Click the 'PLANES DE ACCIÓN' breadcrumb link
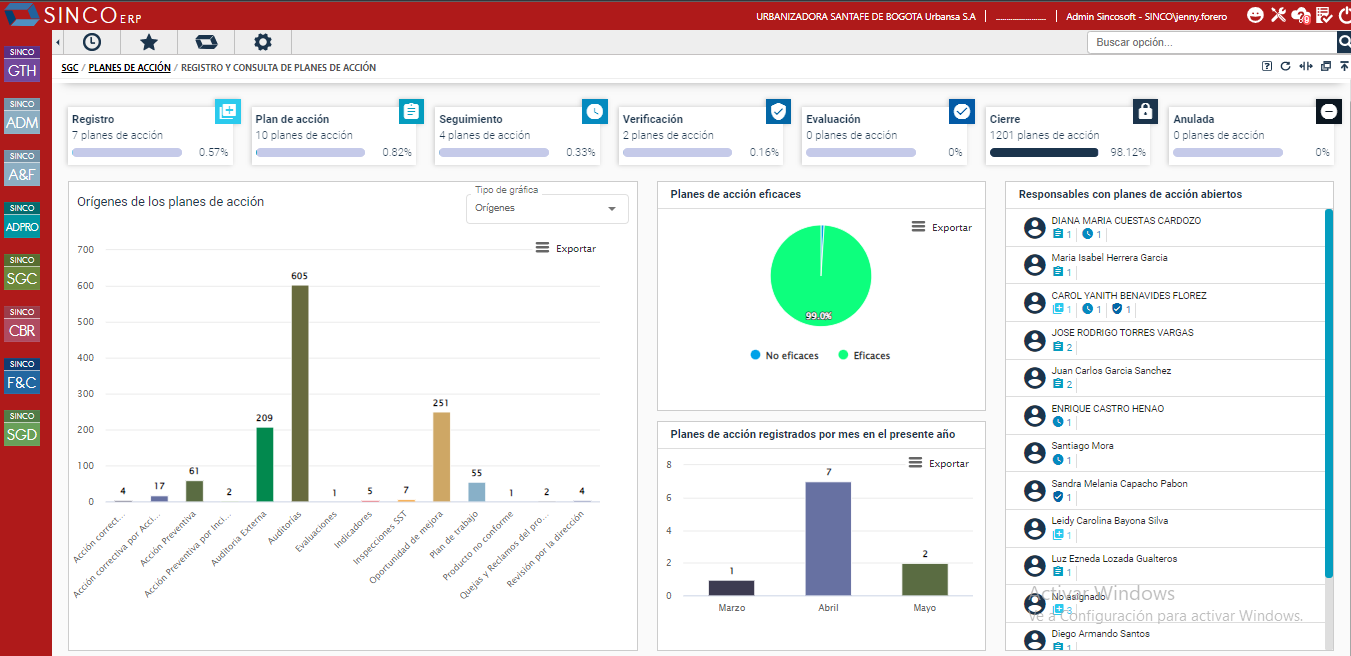This screenshot has width=1351, height=656. (129, 68)
